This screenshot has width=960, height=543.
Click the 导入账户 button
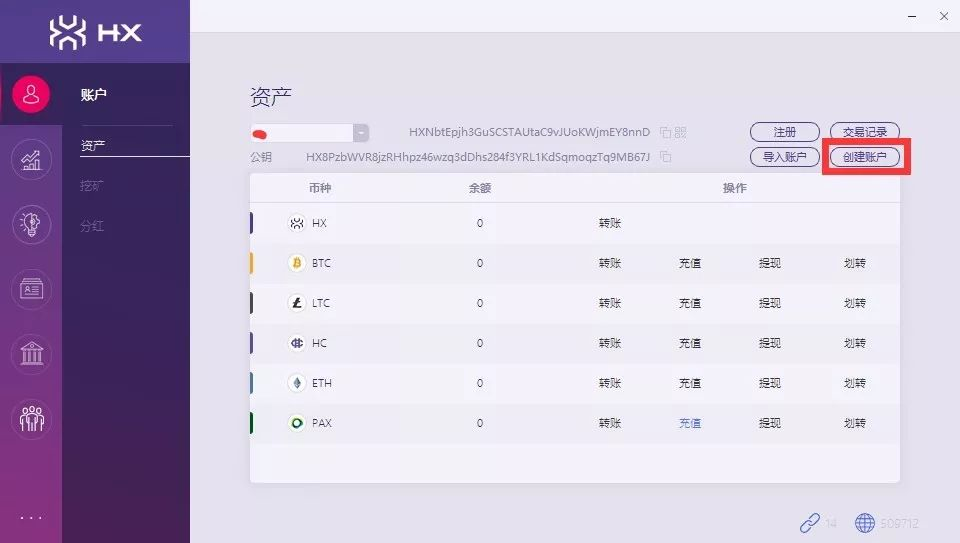coord(784,157)
